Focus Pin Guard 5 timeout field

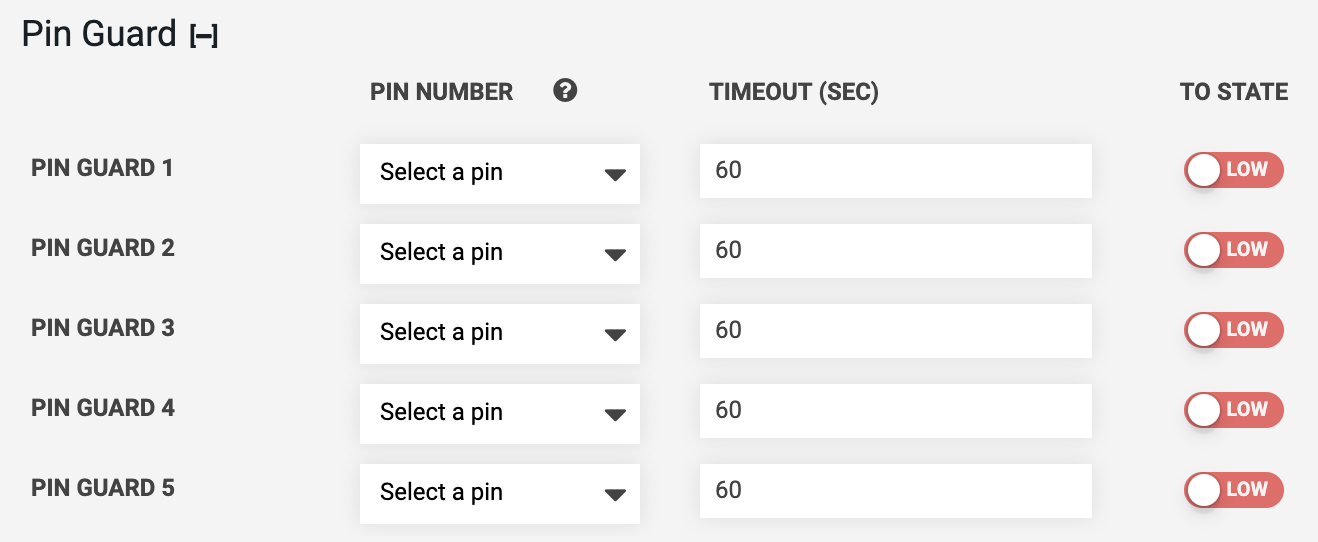[x=896, y=491]
